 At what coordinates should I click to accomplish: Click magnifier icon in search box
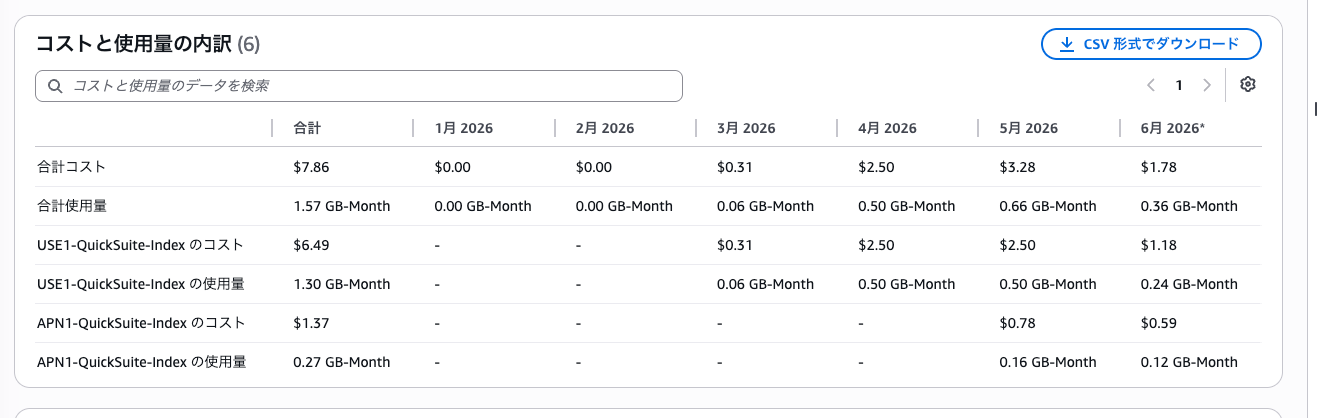(x=55, y=86)
